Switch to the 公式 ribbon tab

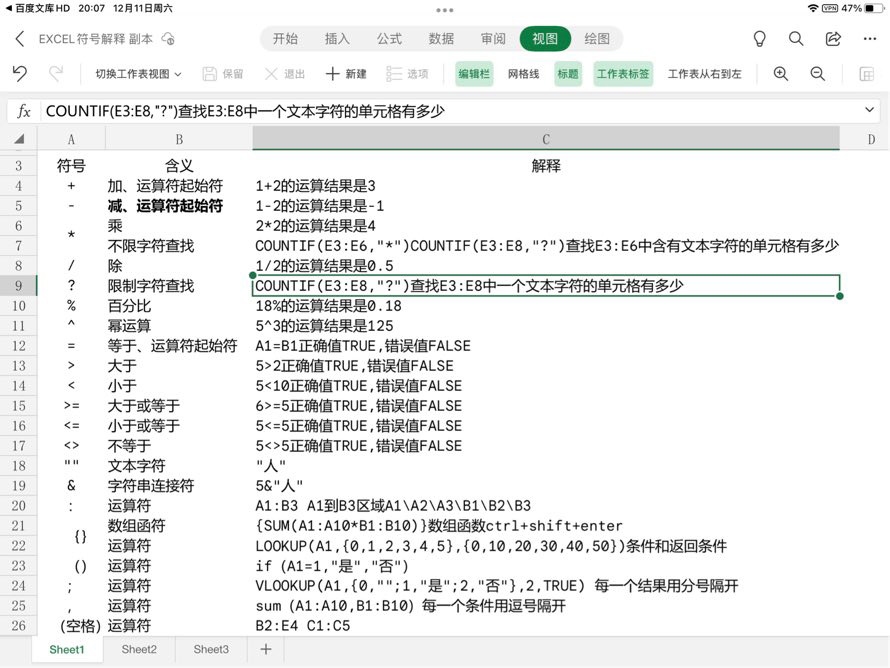coord(389,38)
